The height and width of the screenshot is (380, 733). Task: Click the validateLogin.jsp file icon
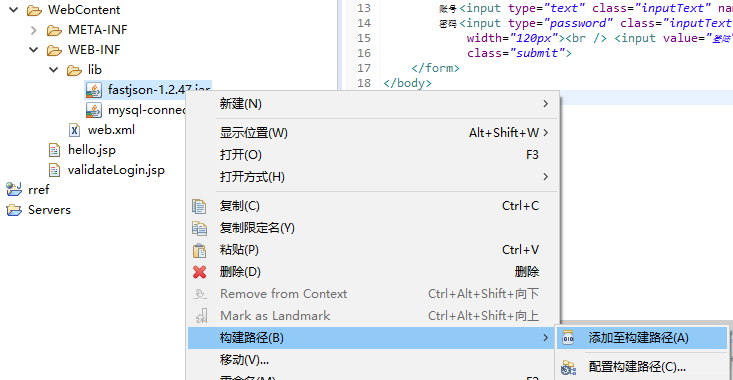click(x=54, y=170)
